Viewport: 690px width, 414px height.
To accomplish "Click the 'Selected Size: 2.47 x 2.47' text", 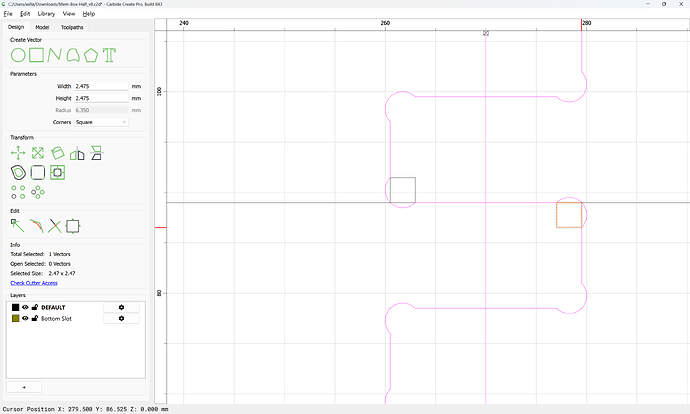I will (43, 273).
